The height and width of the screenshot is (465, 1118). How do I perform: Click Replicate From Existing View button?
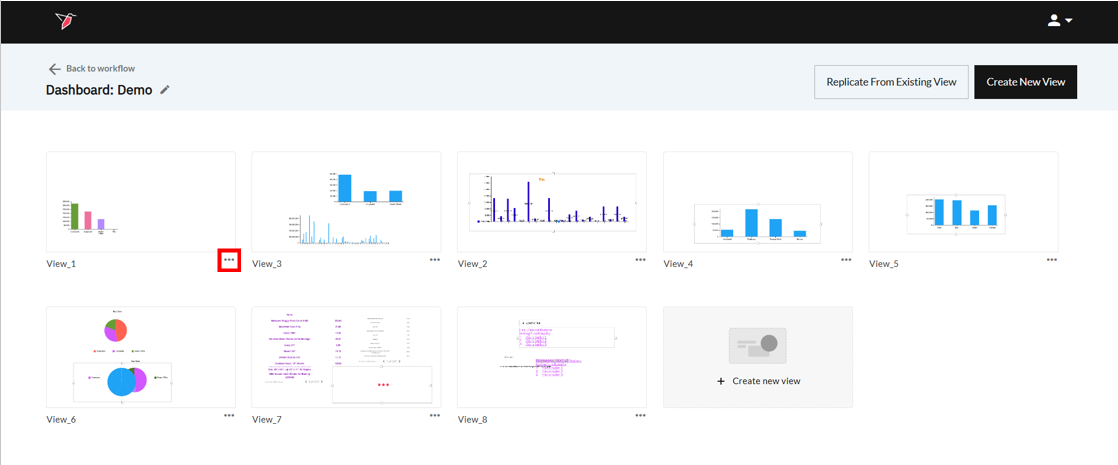click(x=891, y=82)
